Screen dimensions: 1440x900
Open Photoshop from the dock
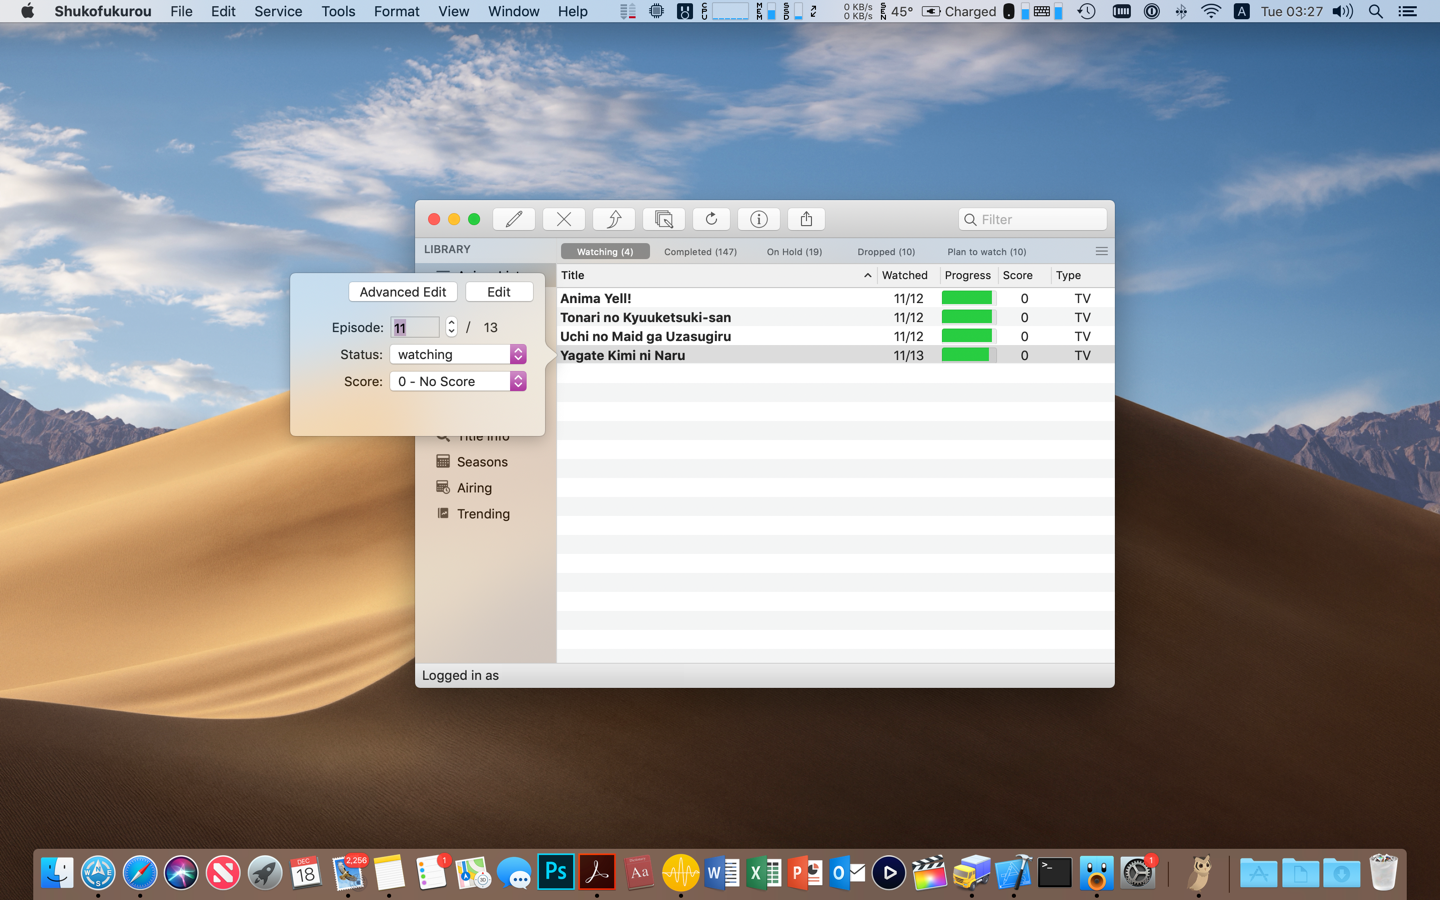[x=556, y=872]
